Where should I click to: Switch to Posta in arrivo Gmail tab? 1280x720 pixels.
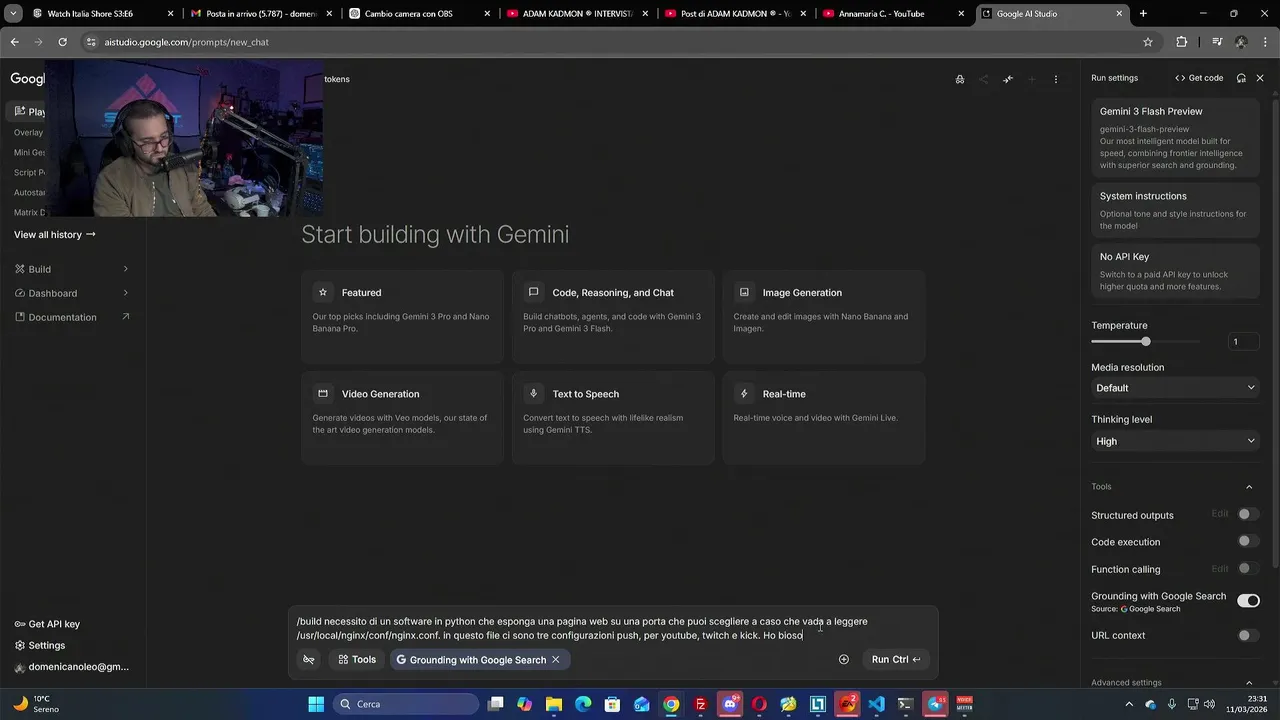point(260,14)
